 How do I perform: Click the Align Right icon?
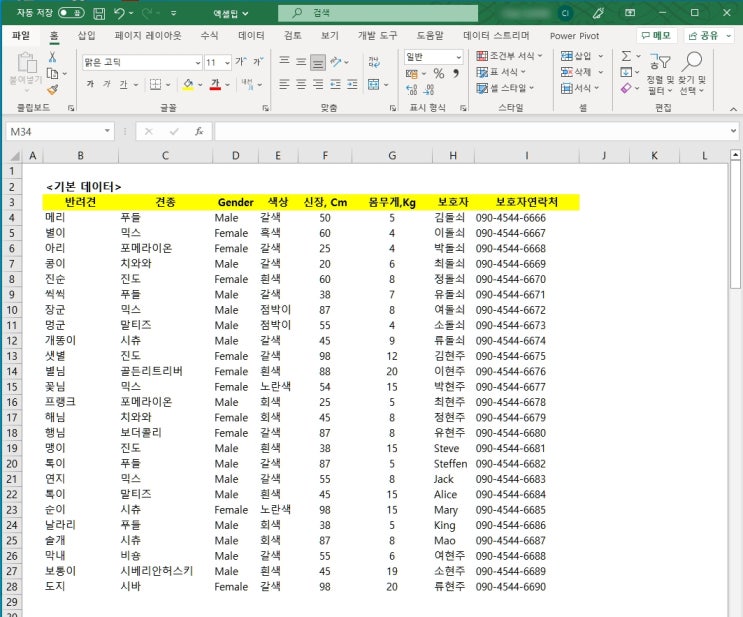pyautogui.click(x=318, y=84)
